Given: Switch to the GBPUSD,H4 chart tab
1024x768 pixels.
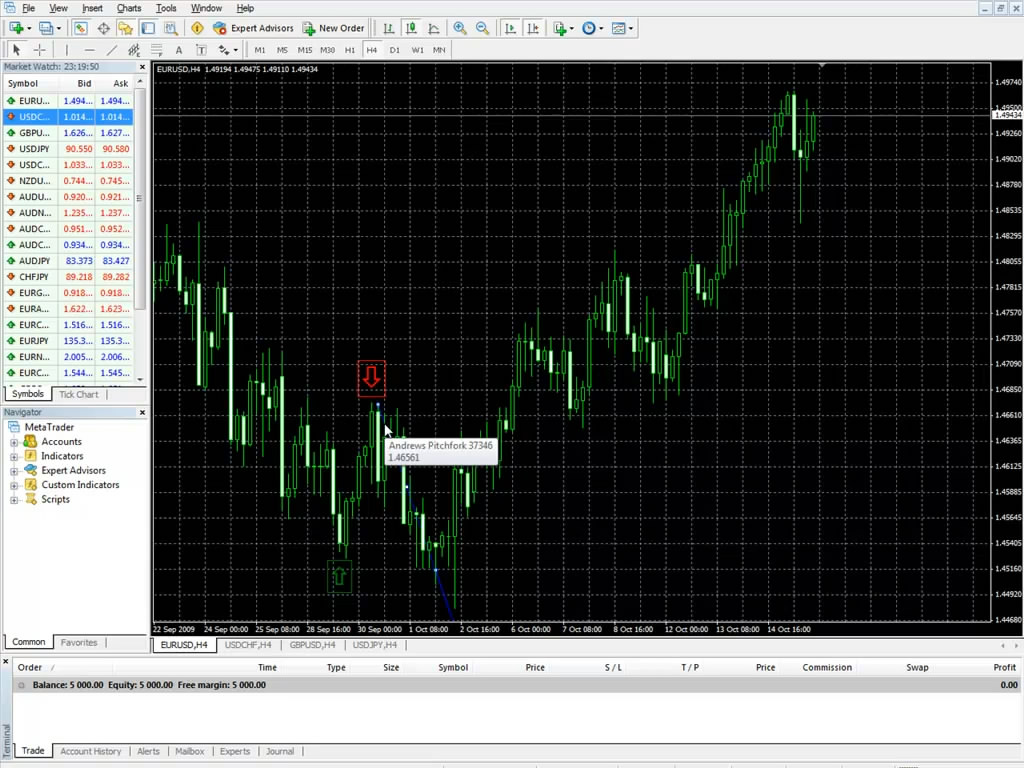Looking at the screenshot, I should coord(312,645).
